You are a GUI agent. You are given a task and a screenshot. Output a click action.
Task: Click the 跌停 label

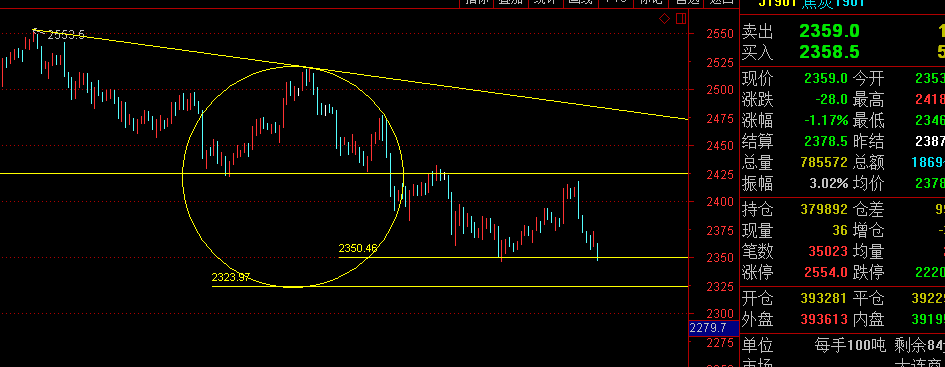(x=868, y=272)
